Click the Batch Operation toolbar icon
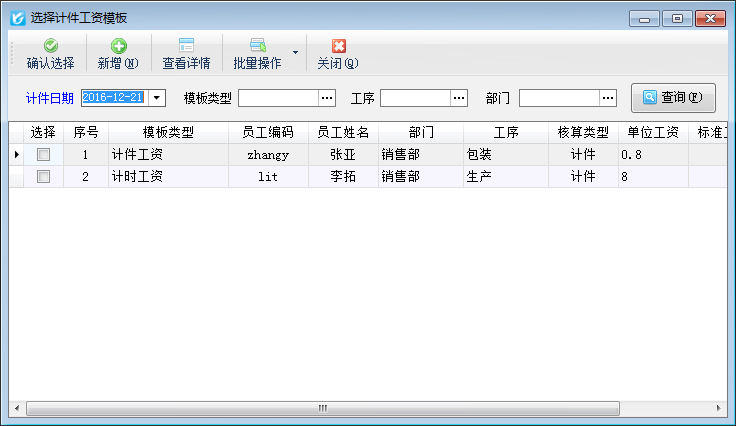Image resolution: width=736 pixels, height=426 pixels. 257,46
